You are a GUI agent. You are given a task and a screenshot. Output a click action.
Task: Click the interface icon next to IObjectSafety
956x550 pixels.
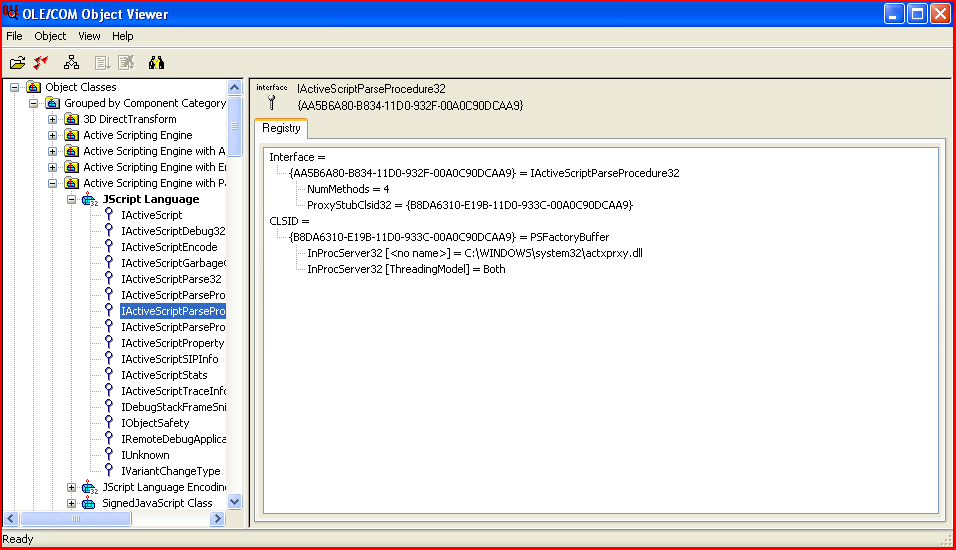coord(109,422)
